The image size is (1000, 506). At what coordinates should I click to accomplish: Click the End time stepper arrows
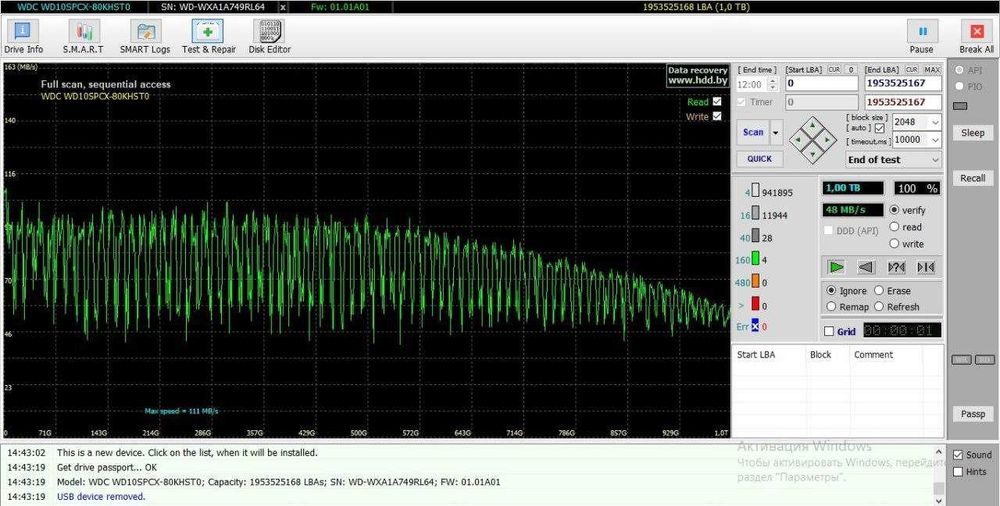(x=774, y=84)
